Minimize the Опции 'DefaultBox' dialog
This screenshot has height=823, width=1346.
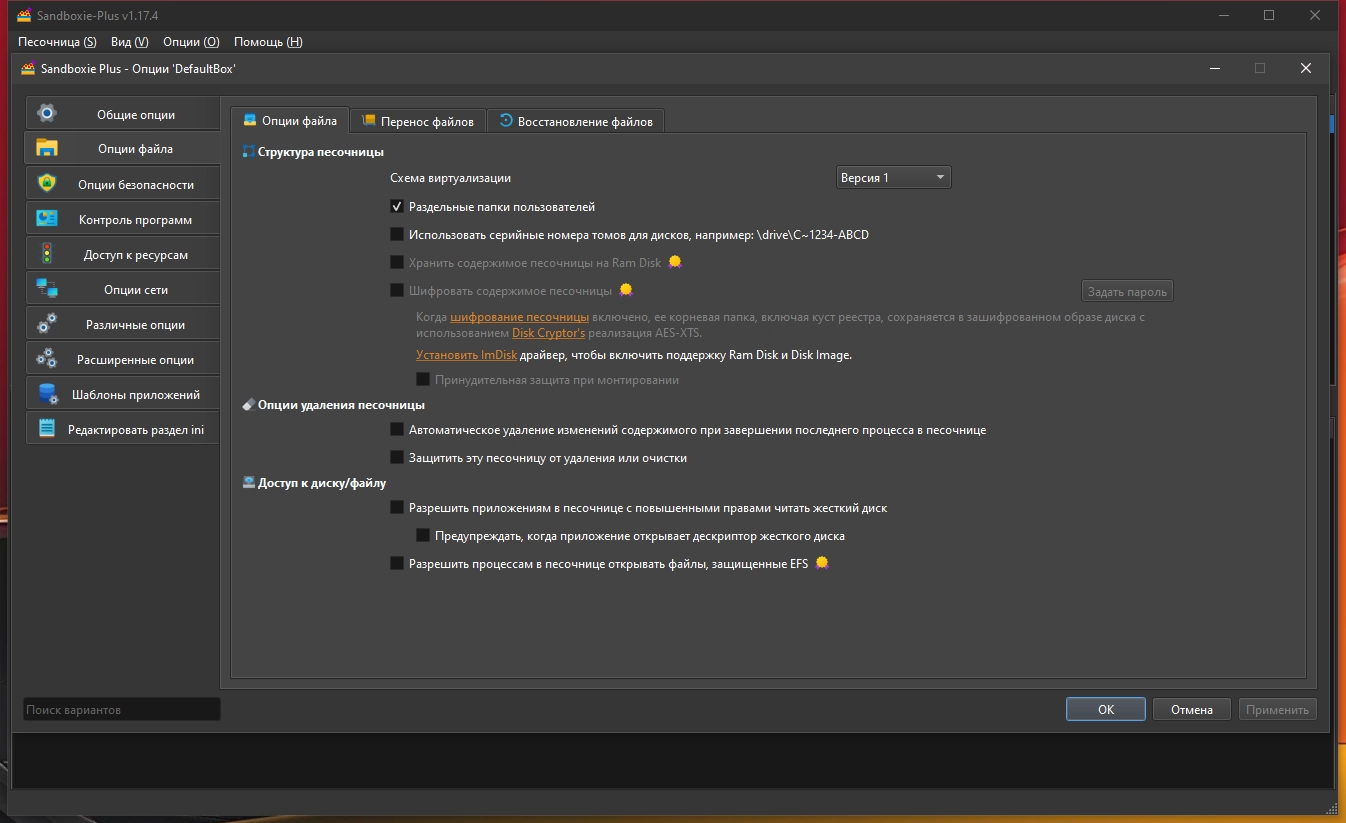point(1214,68)
